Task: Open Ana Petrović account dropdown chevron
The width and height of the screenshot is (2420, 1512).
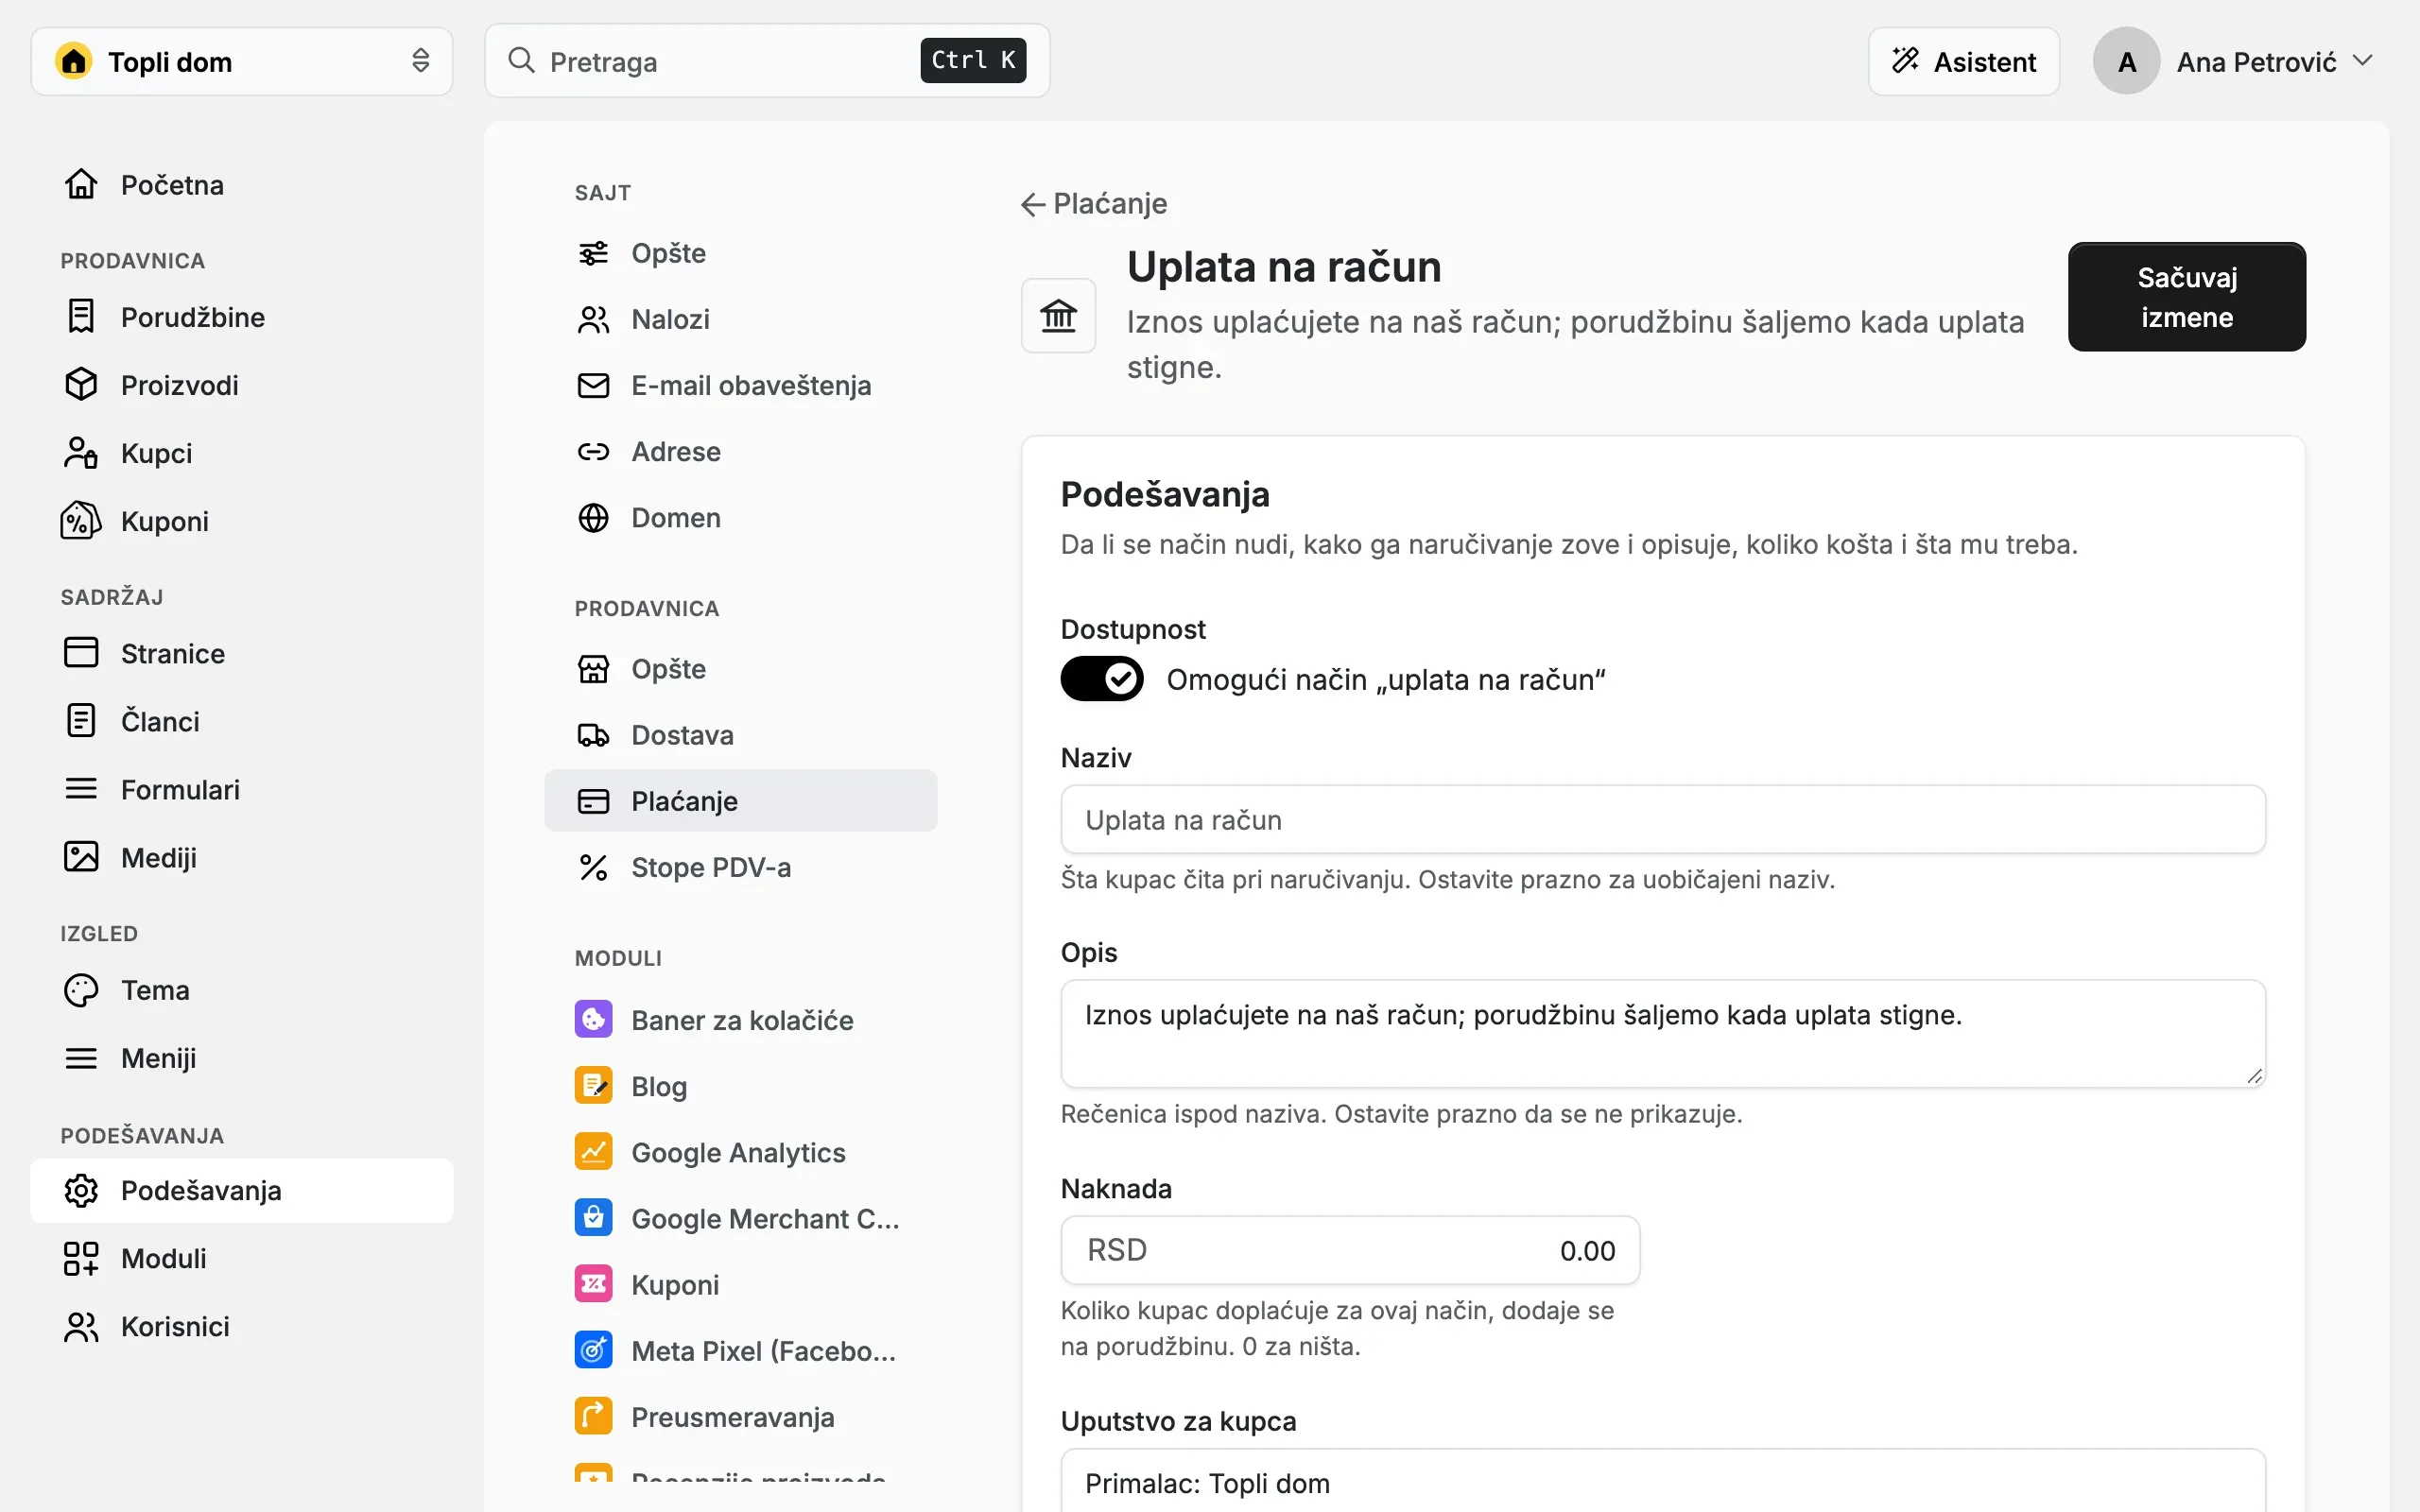Action: [2363, 61]
